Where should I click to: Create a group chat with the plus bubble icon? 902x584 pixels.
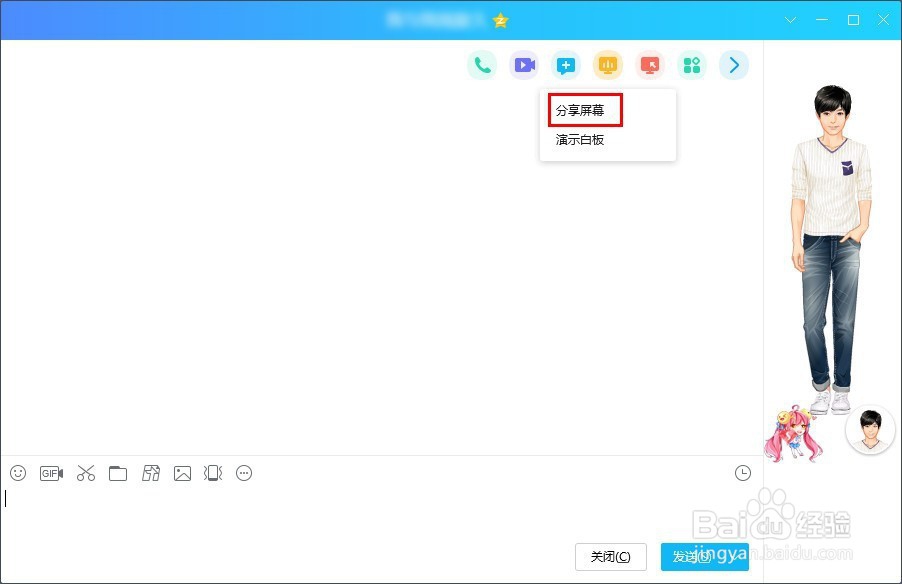pyautogui.click(x=565, y=64)
